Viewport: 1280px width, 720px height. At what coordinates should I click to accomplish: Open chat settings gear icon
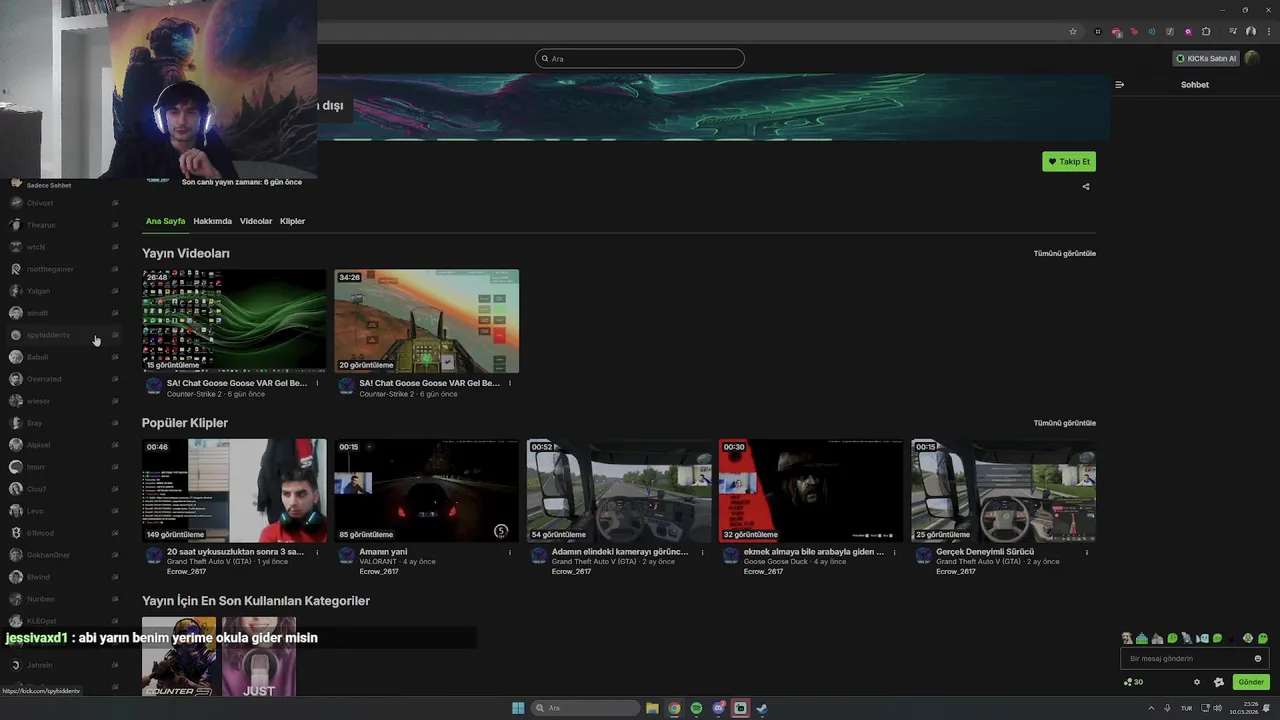pyautogui.click(x=1197, y=682)
